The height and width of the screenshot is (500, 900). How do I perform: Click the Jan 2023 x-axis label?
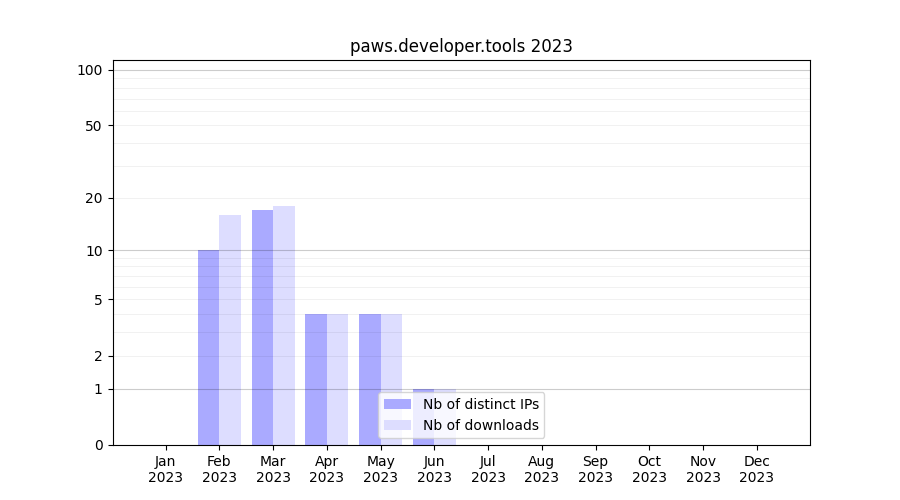coord(166,469)
